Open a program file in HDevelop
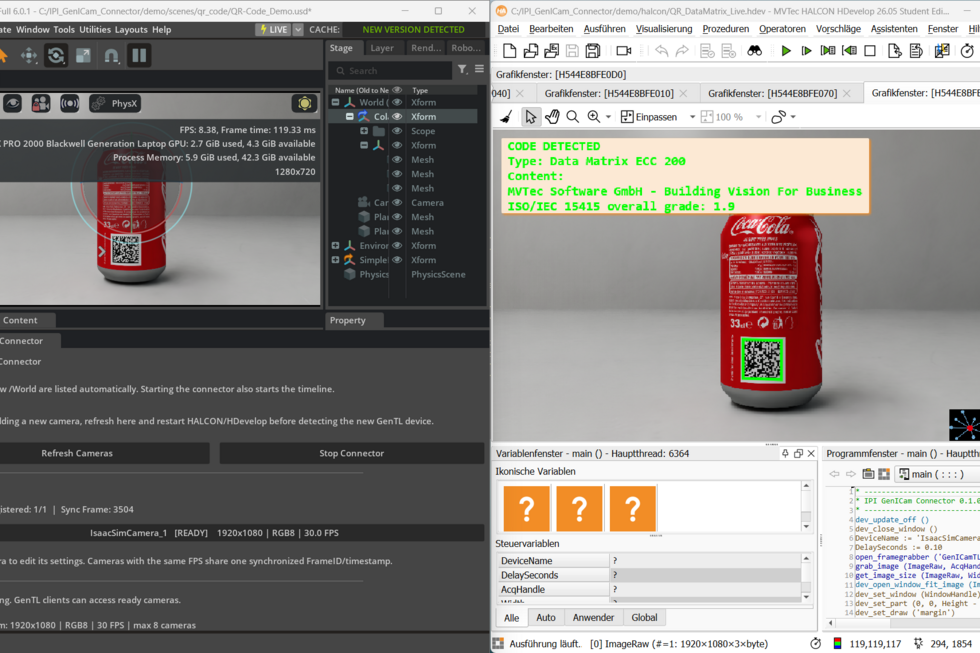 pos(531,51)
